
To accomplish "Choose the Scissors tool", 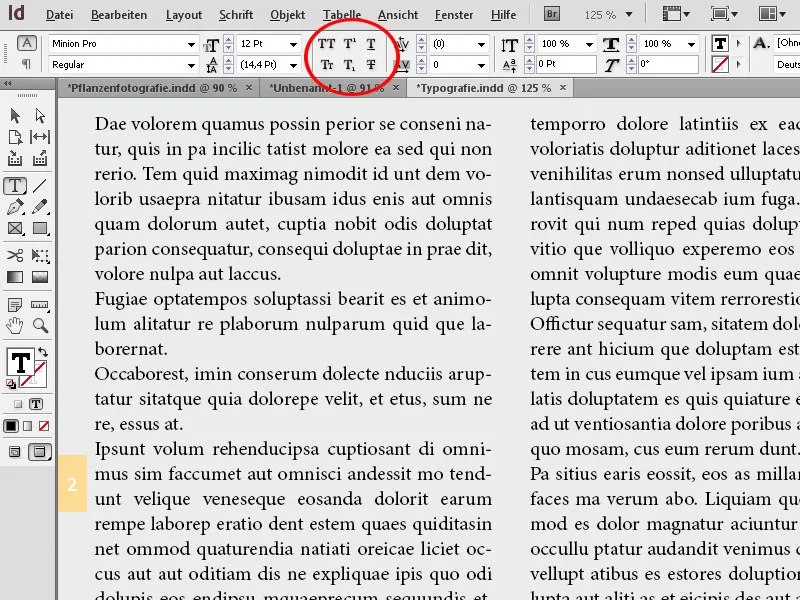I will (14, 254).
